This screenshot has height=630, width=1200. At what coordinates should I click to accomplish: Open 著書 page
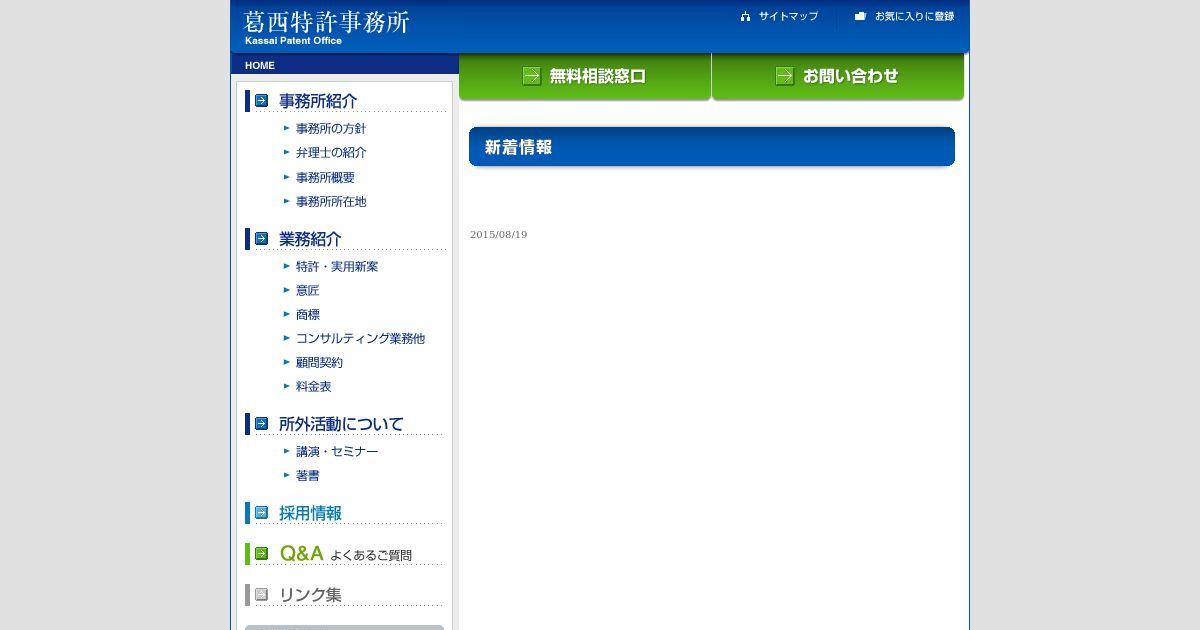coord(308,476)
